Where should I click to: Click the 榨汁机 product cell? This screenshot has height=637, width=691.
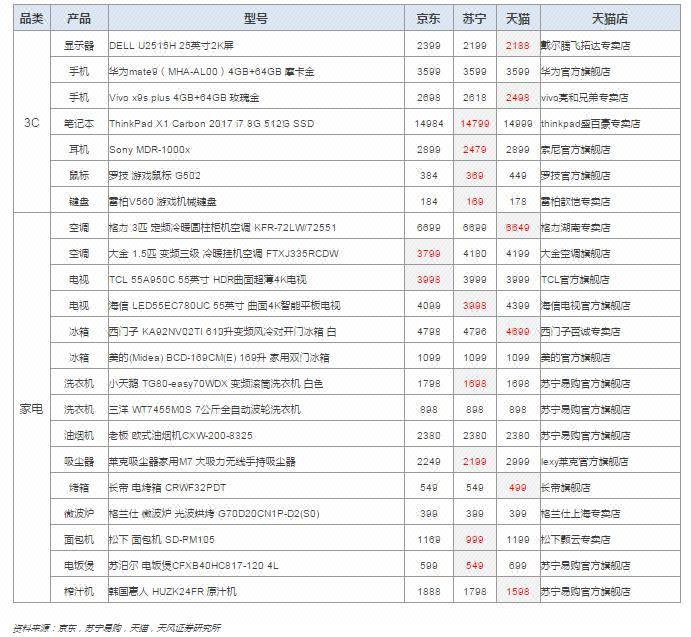point(79,591)
